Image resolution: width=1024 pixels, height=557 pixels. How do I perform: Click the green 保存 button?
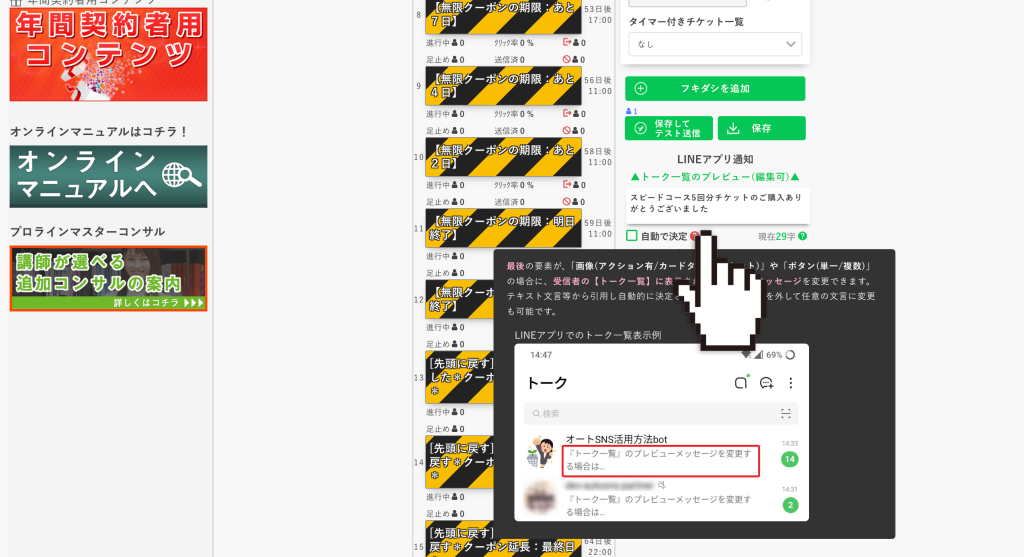coord(761,128)
